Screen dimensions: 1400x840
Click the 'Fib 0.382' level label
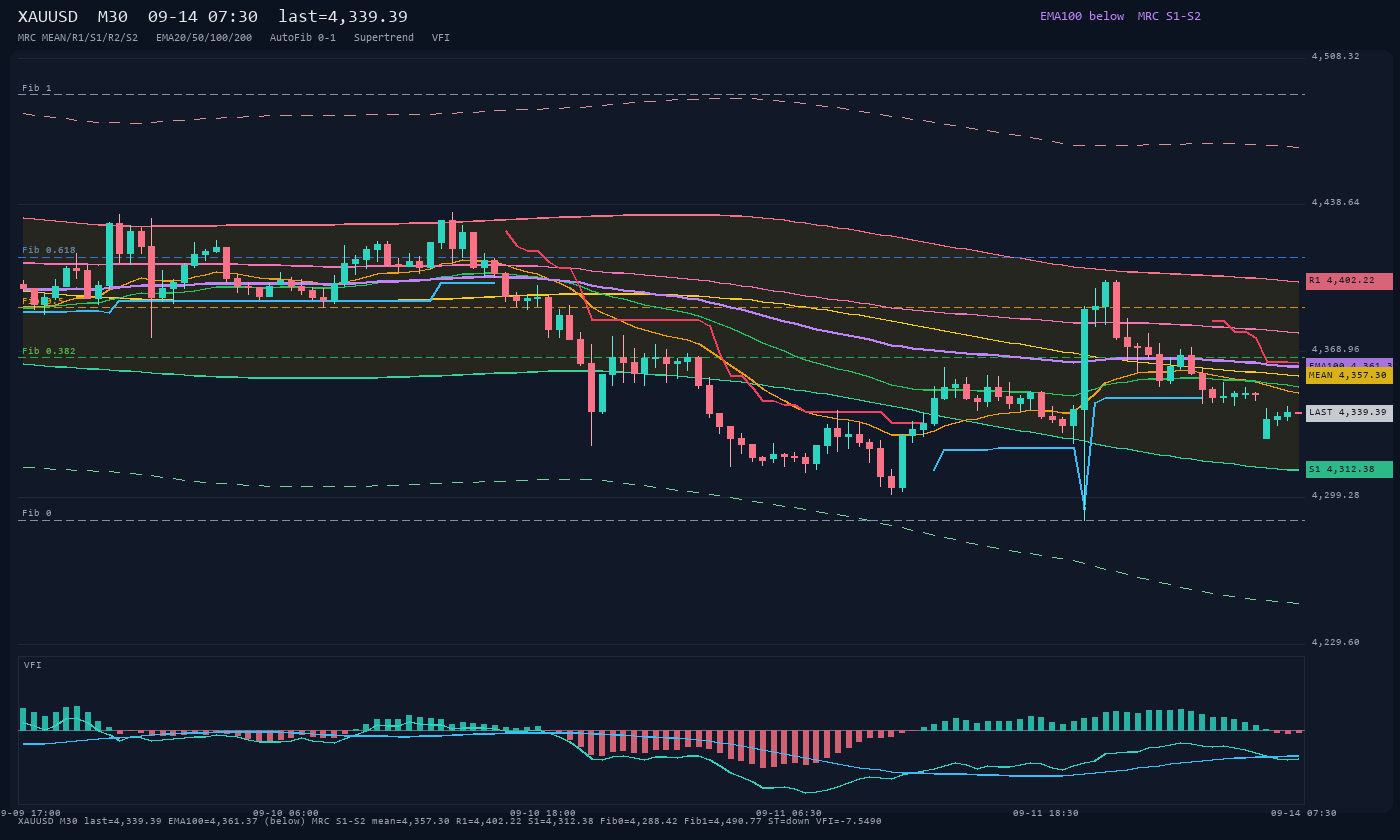(49, 351)
